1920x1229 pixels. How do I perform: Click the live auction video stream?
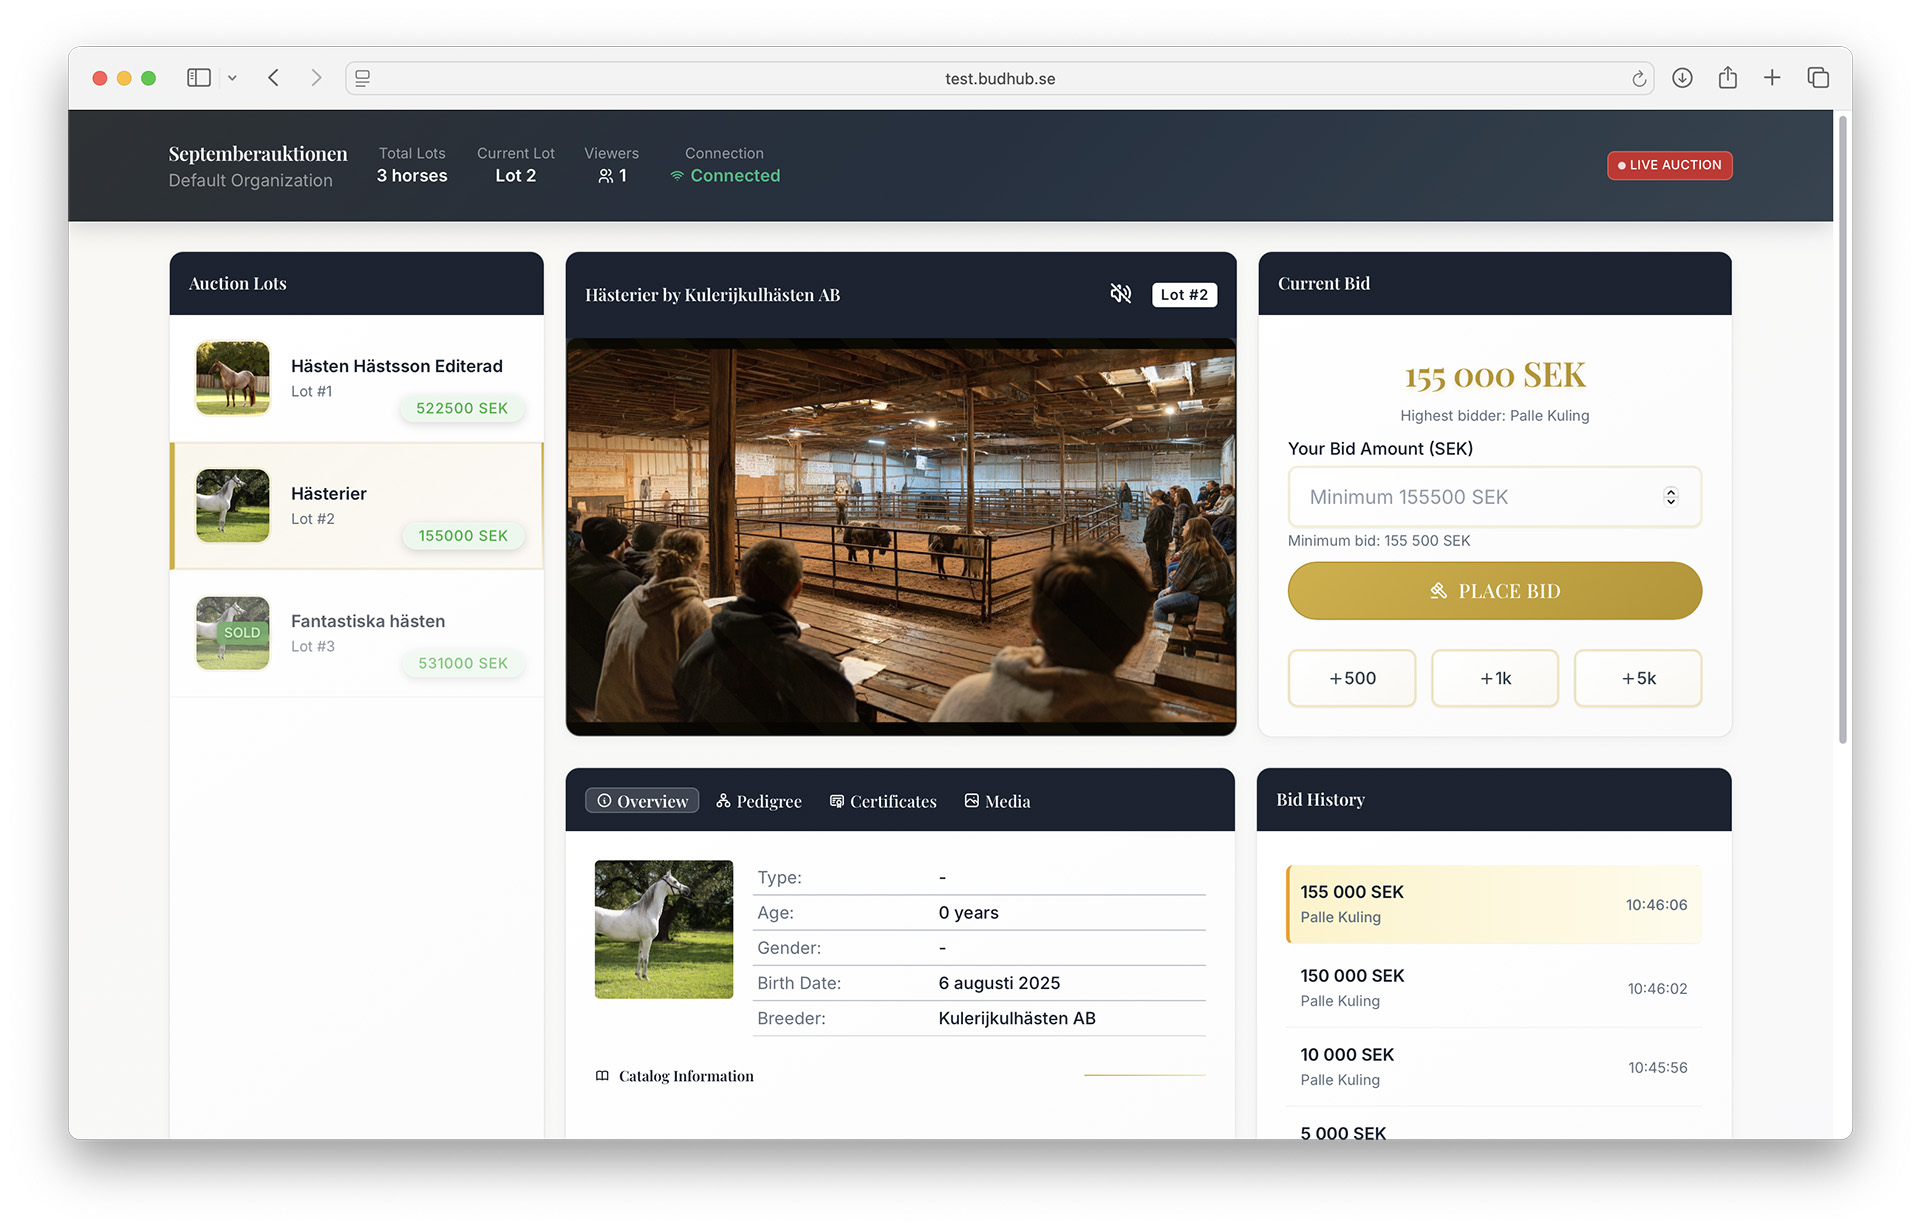click(x=900, y=537)
